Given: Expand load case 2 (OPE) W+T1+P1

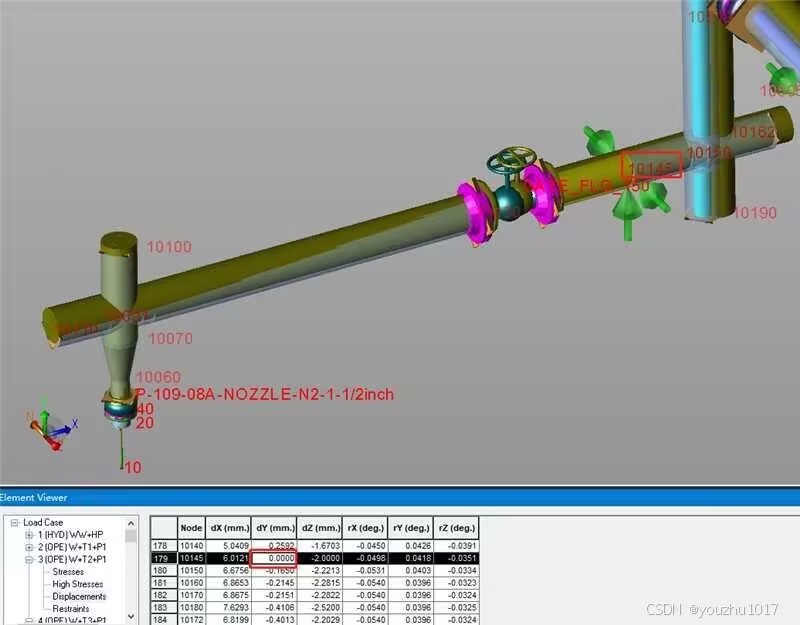Looking at the screenshot, I should tap(30, 547).
